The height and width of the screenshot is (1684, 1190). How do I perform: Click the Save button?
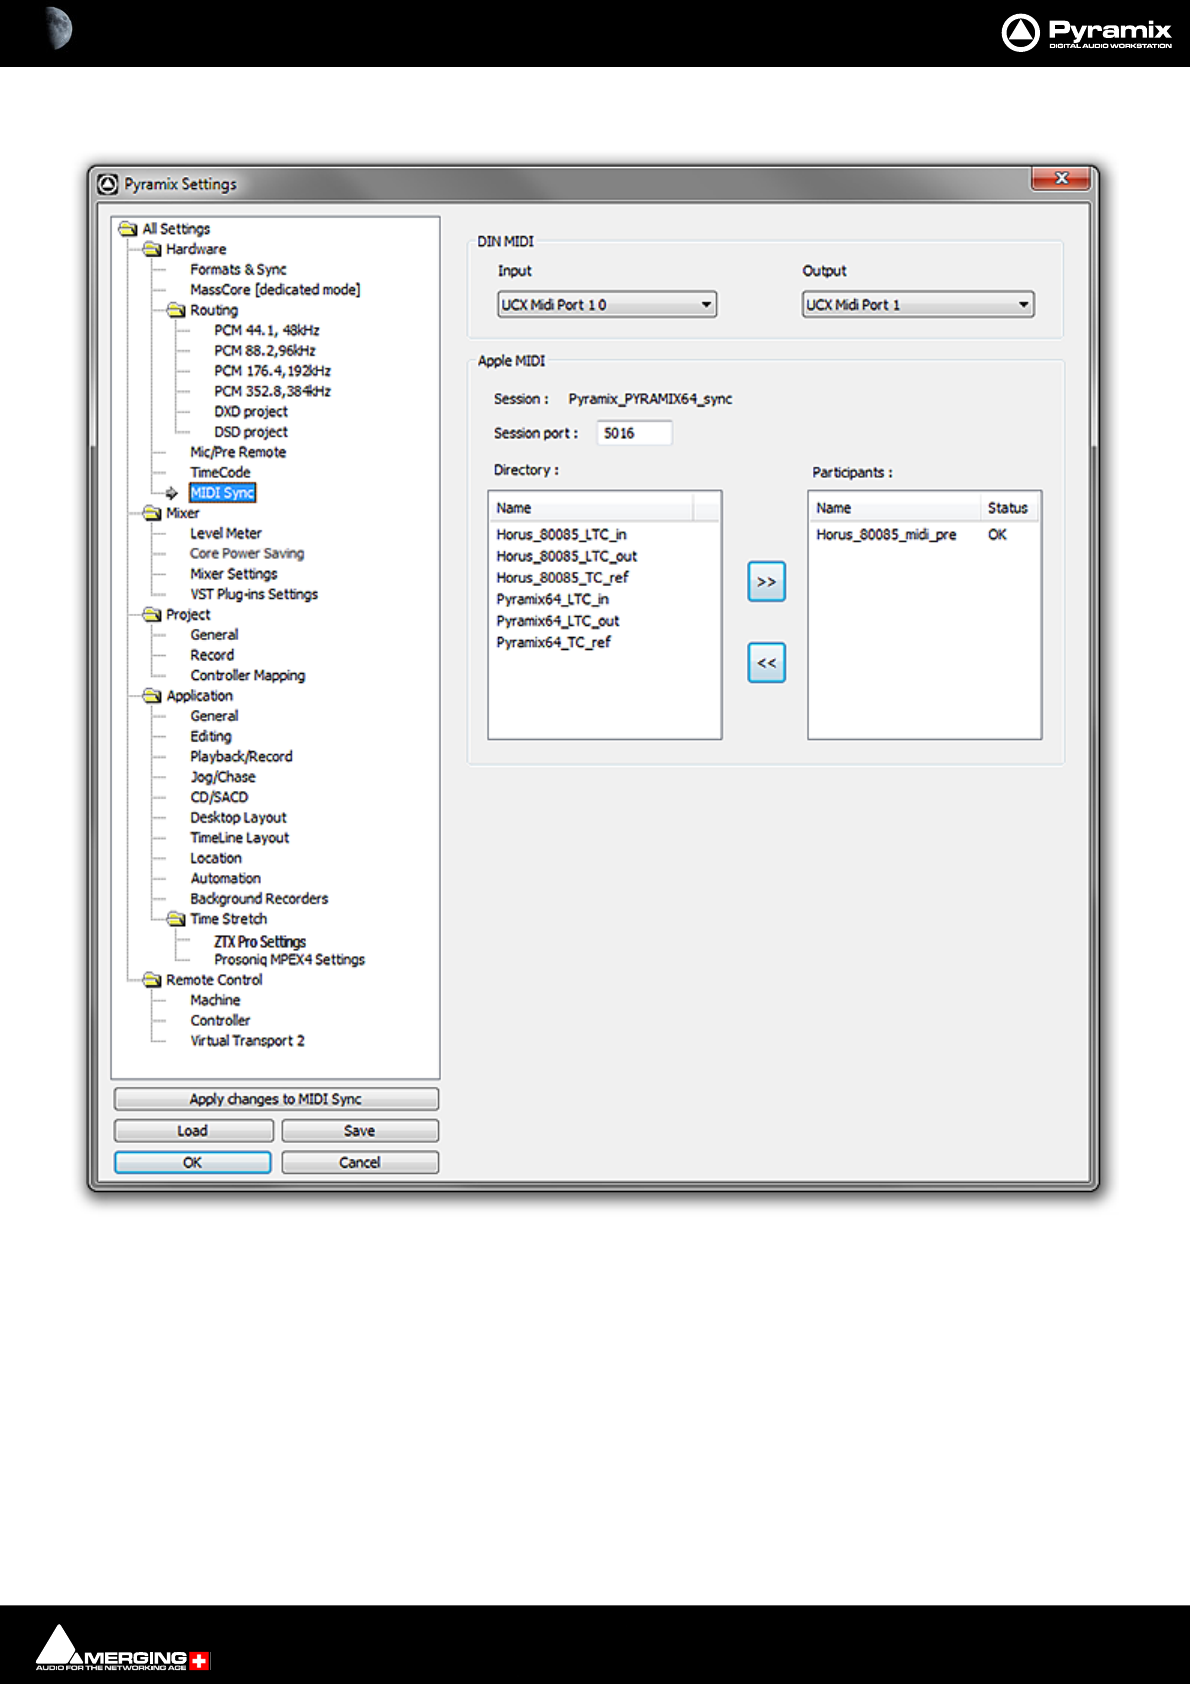360,1131
